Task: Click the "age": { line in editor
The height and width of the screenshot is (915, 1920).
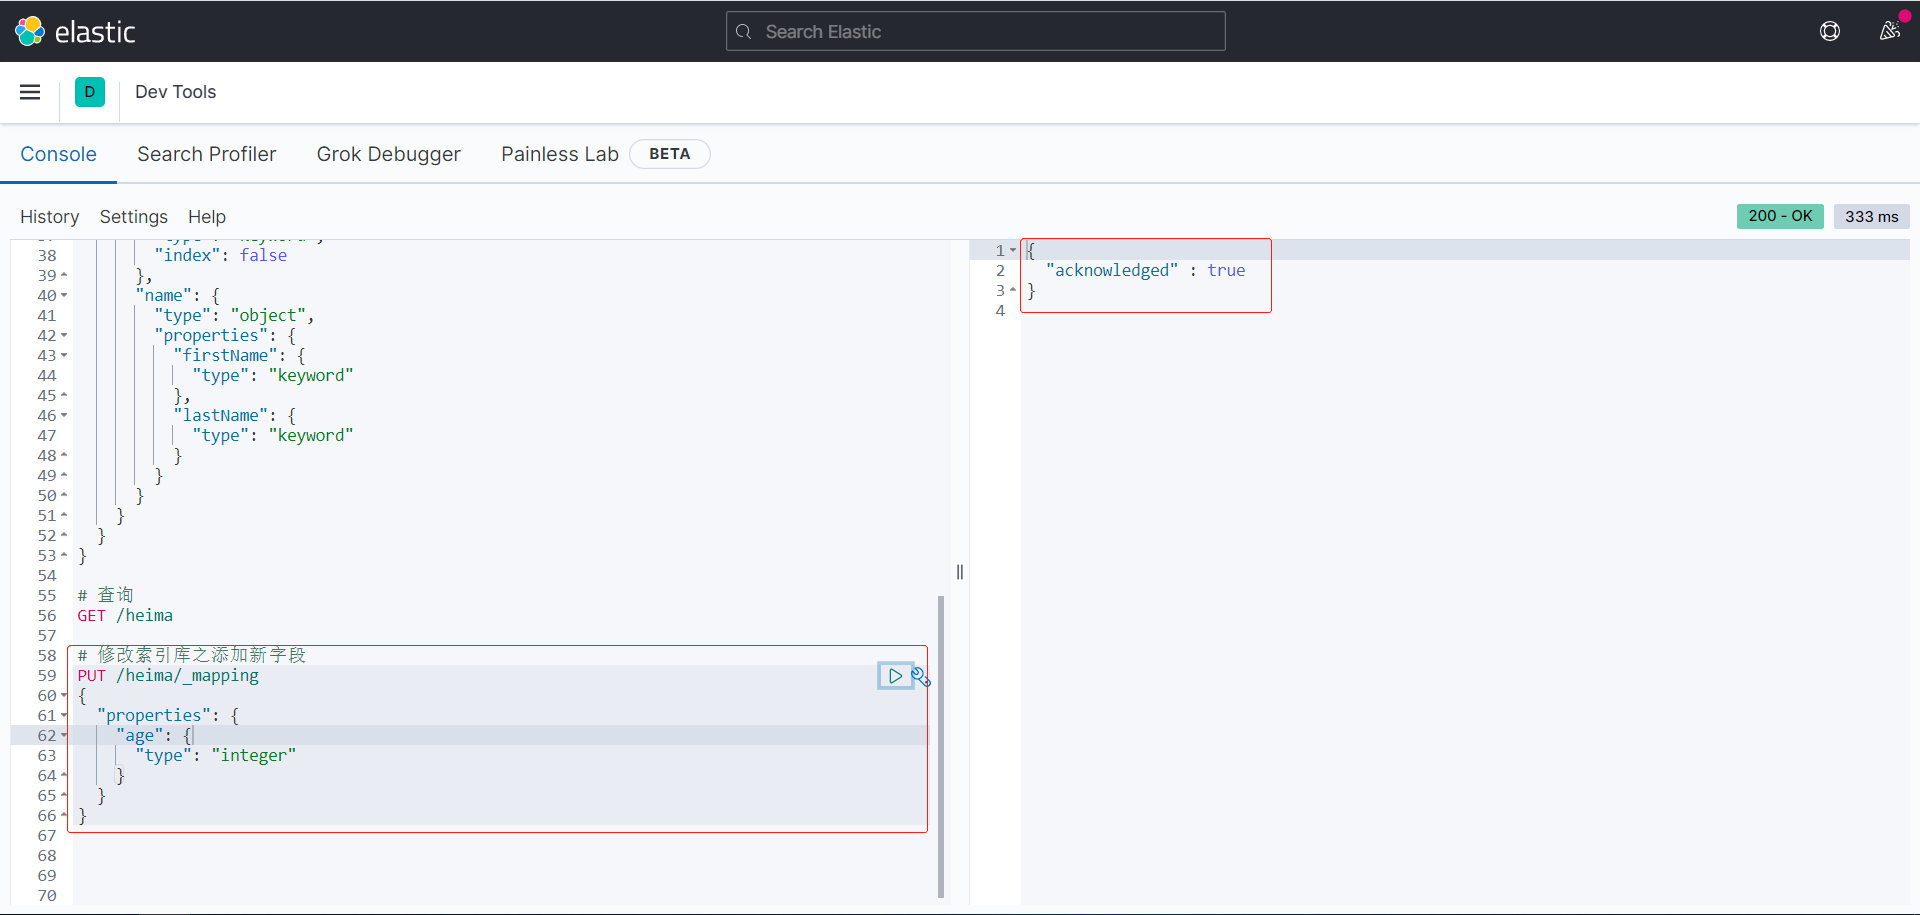Action: (x=154, y=736)
